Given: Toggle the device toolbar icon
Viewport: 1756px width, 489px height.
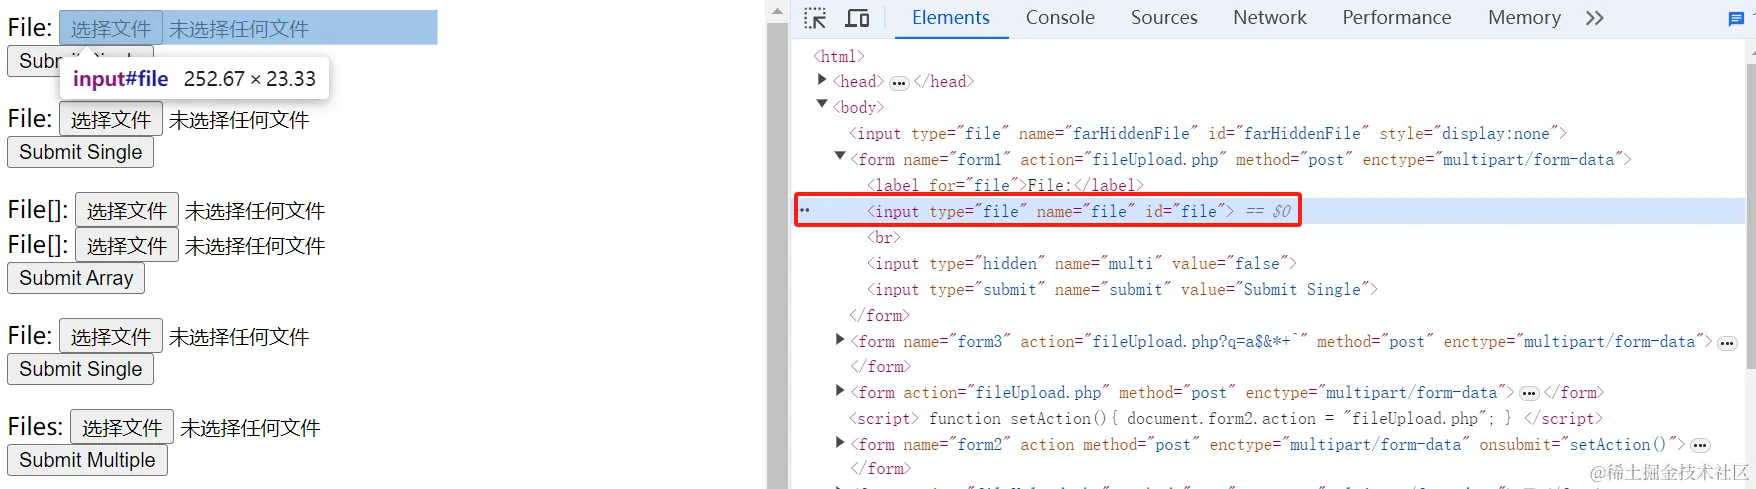Looking at the screenshot, I should (x=857, y=18).
